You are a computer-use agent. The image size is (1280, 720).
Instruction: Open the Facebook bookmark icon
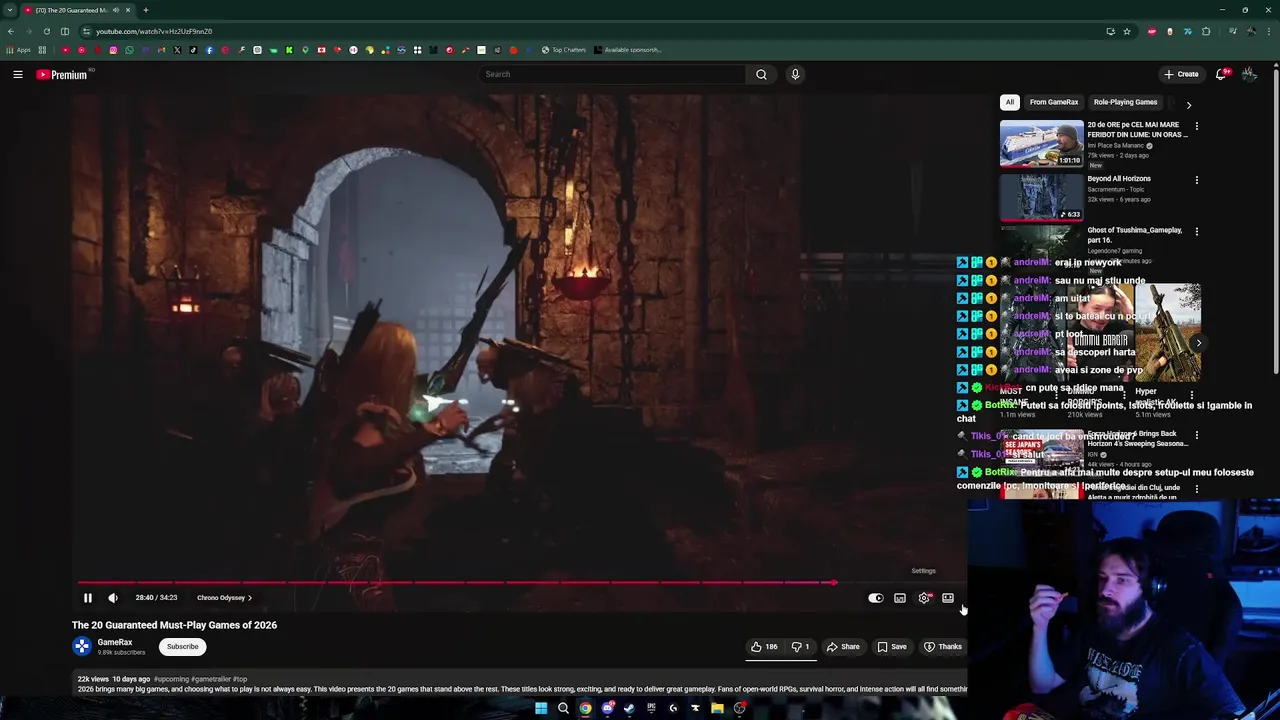click(209, 50)
